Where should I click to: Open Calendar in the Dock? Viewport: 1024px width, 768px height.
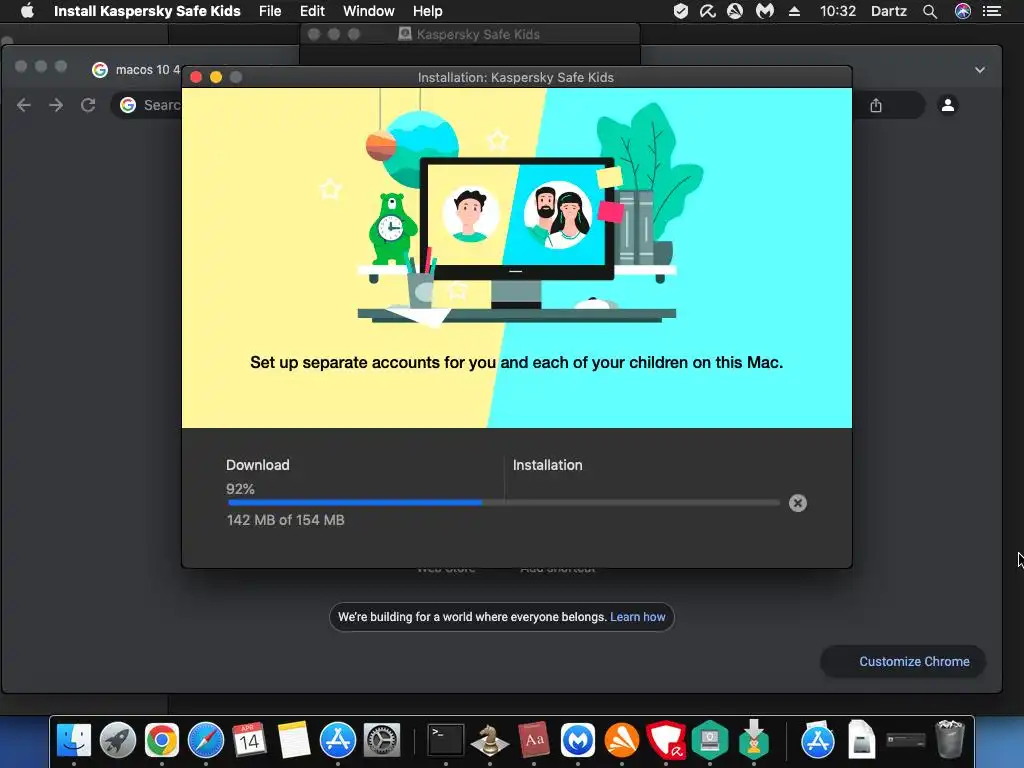click(249, 740)
